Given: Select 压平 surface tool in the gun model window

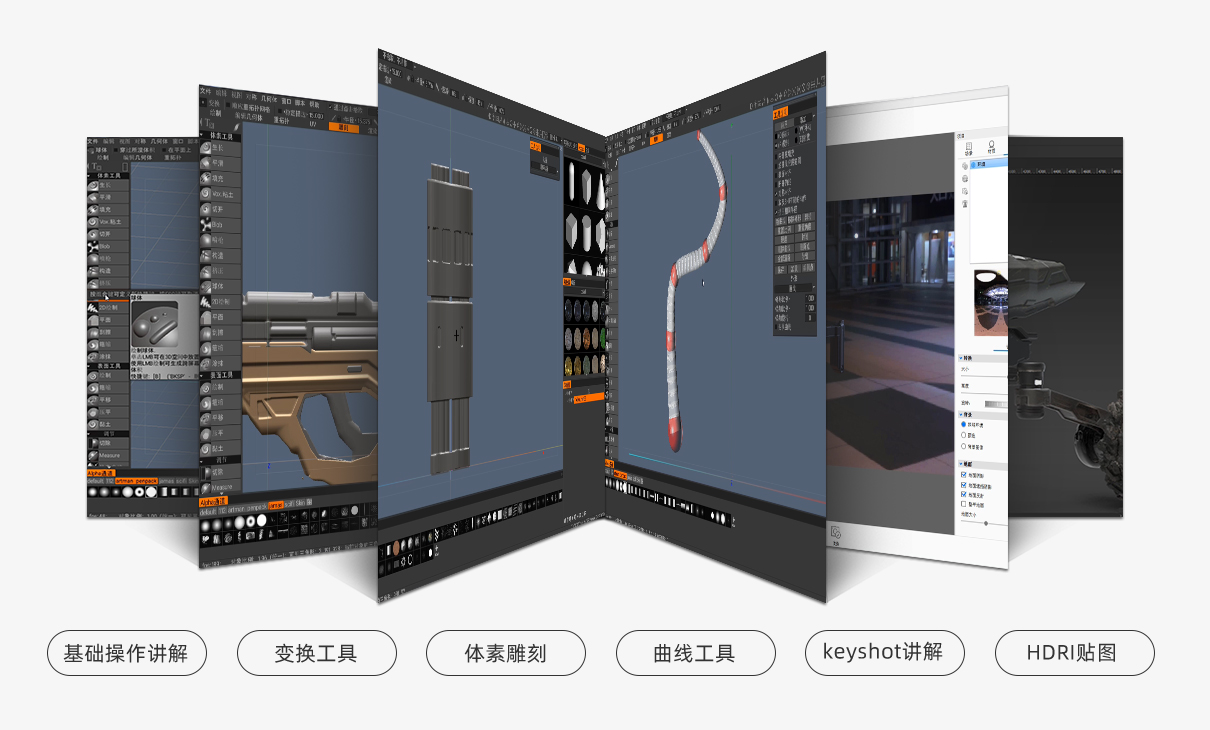Looking at the screenshot, I should point(220,433).
